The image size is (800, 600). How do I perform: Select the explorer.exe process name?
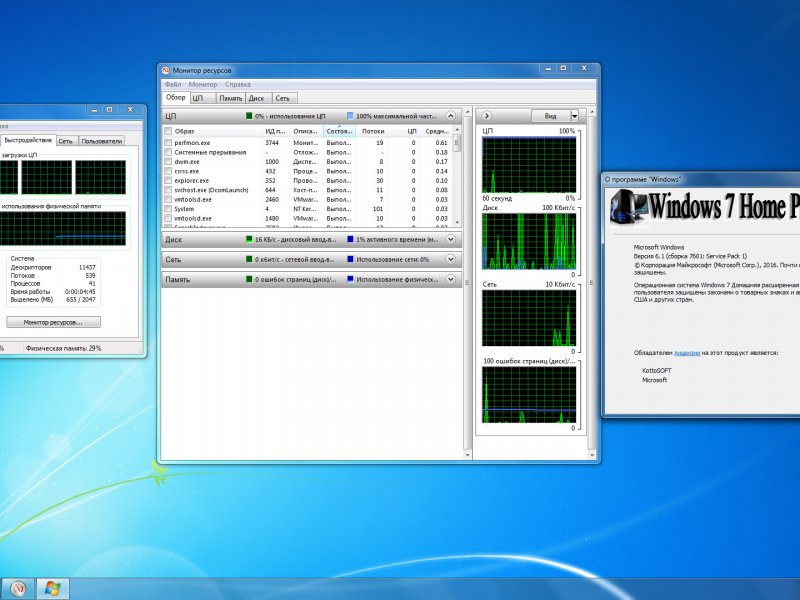click(x=191, y=181)
